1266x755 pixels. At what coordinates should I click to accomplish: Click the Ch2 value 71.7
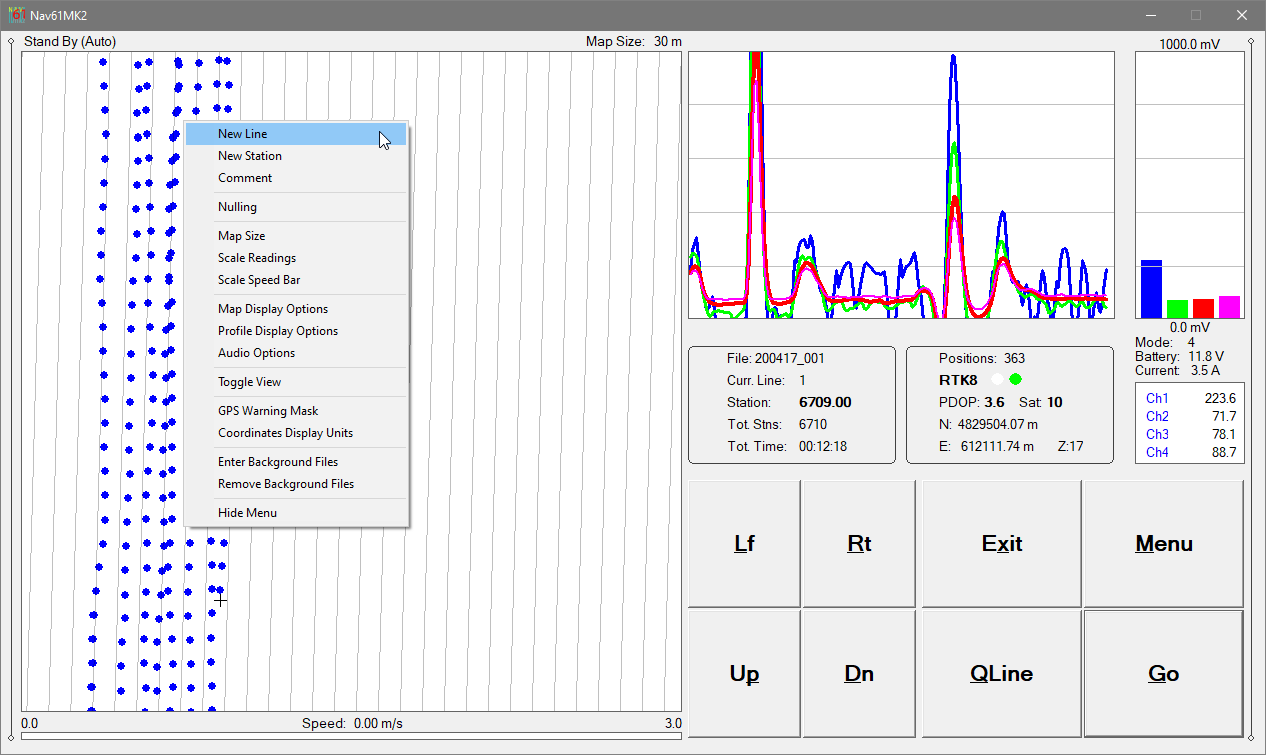(1224, 416)
